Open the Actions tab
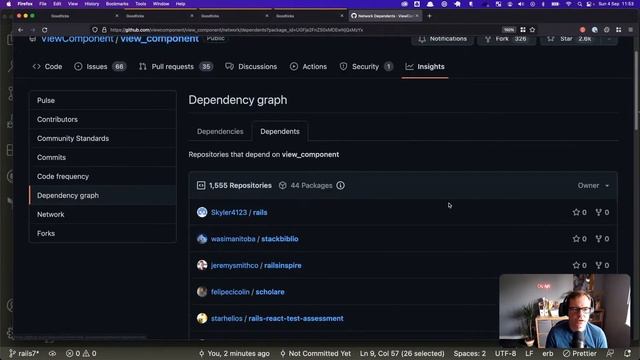Screen dimensions: 640x360 (x=309, y=67)
